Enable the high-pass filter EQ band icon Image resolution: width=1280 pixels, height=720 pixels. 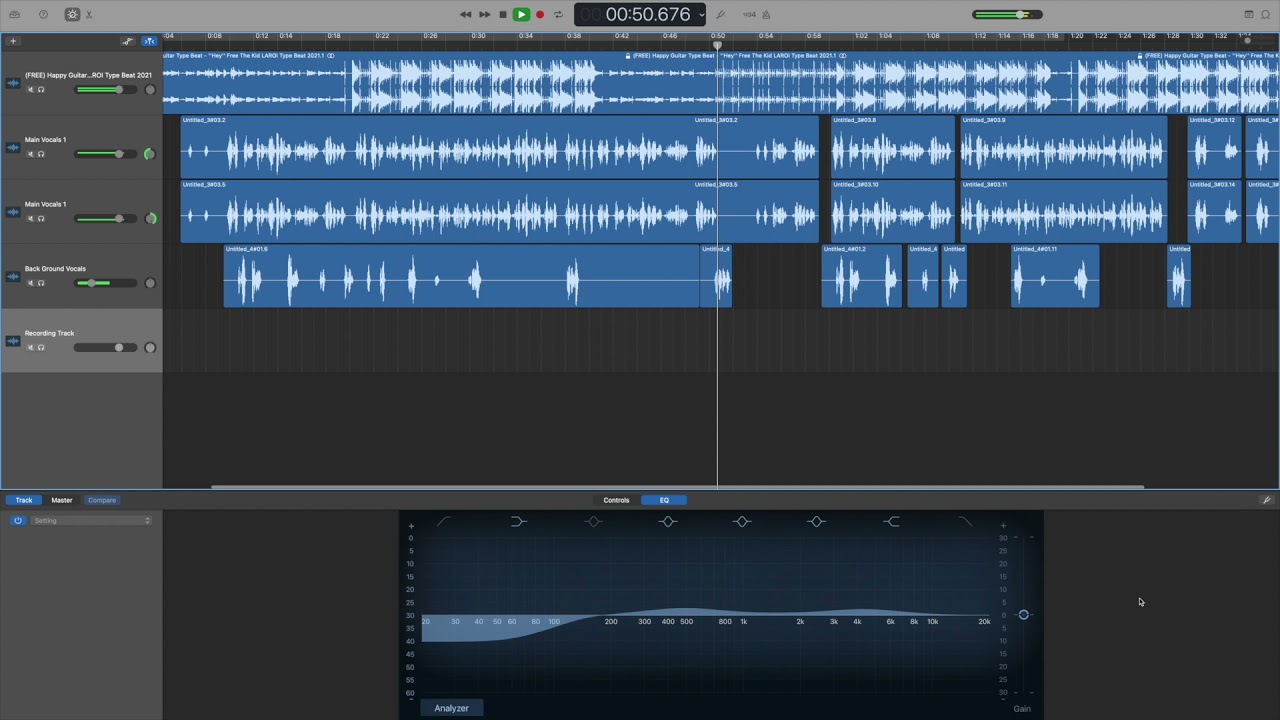pos(444,521)
